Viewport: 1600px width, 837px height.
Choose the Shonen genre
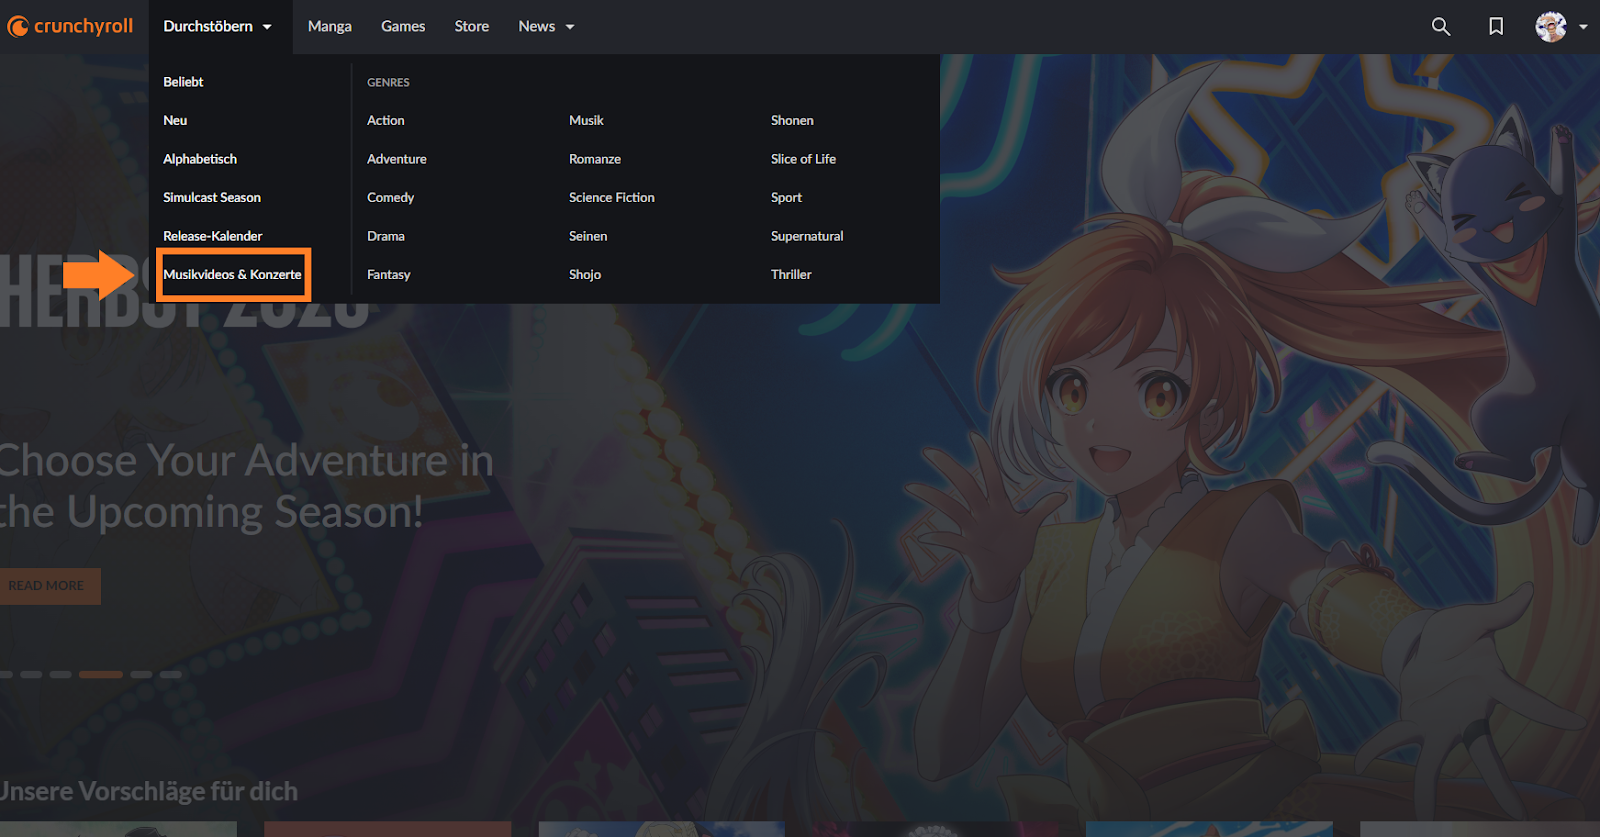coord(792,120)
